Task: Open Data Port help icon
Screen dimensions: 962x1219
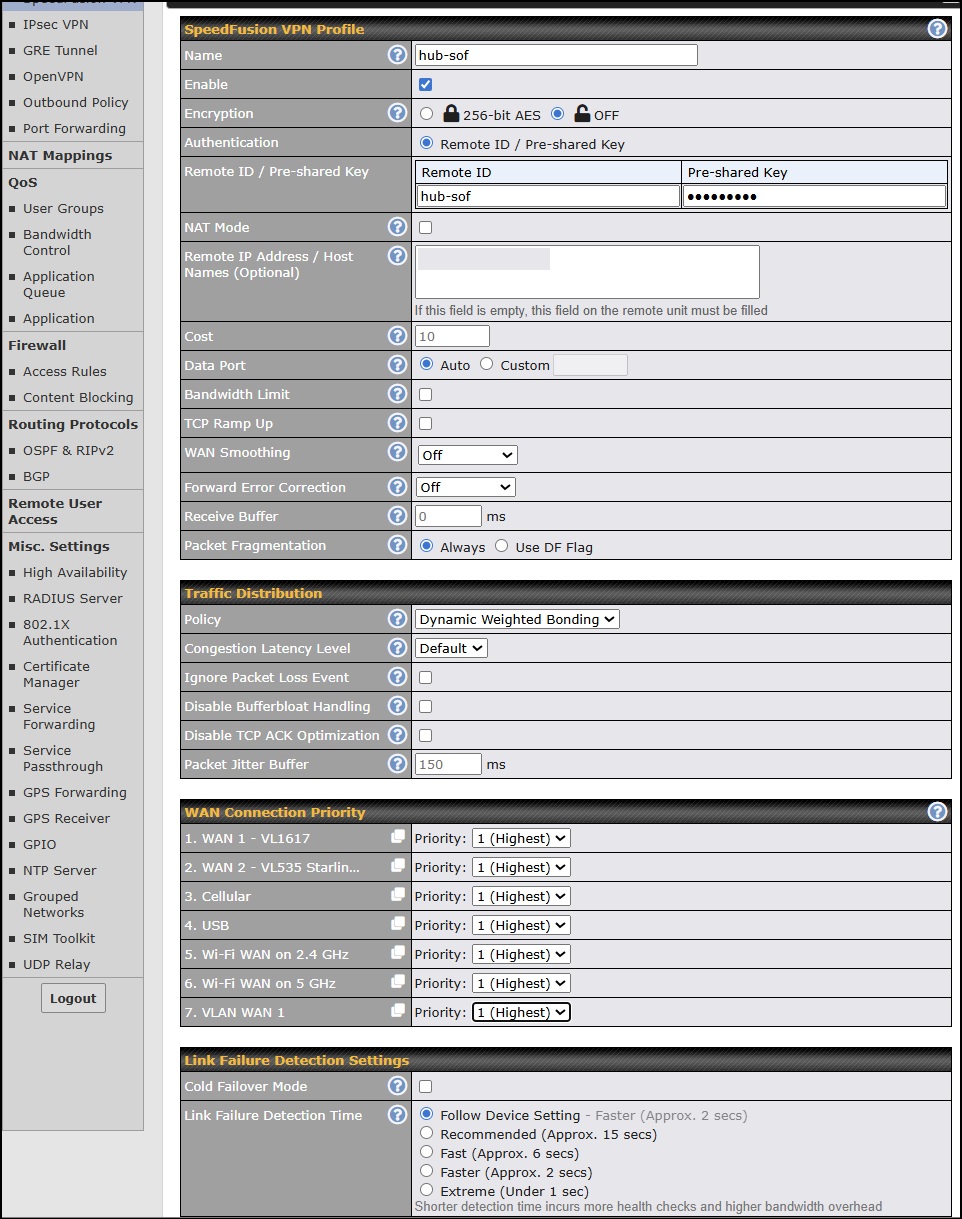Action: pyautogui.click(x=397, y=365)
